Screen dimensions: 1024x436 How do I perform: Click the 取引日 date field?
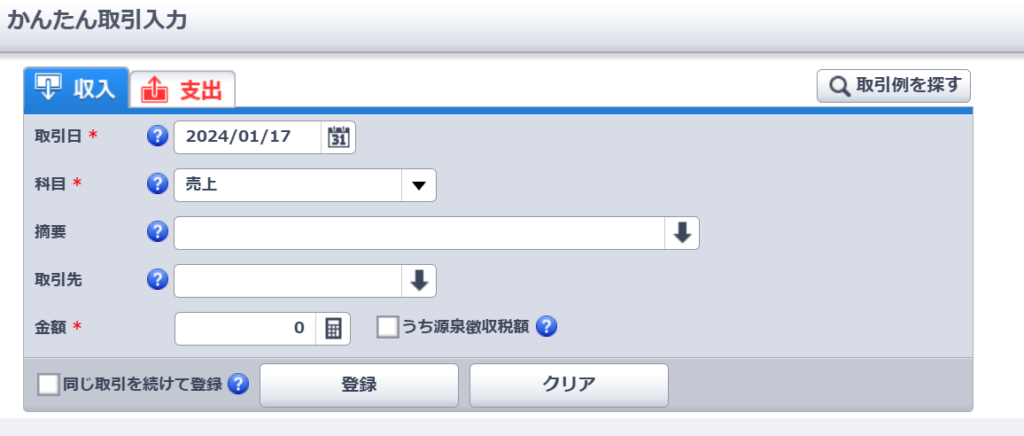(x=248, y=137)
